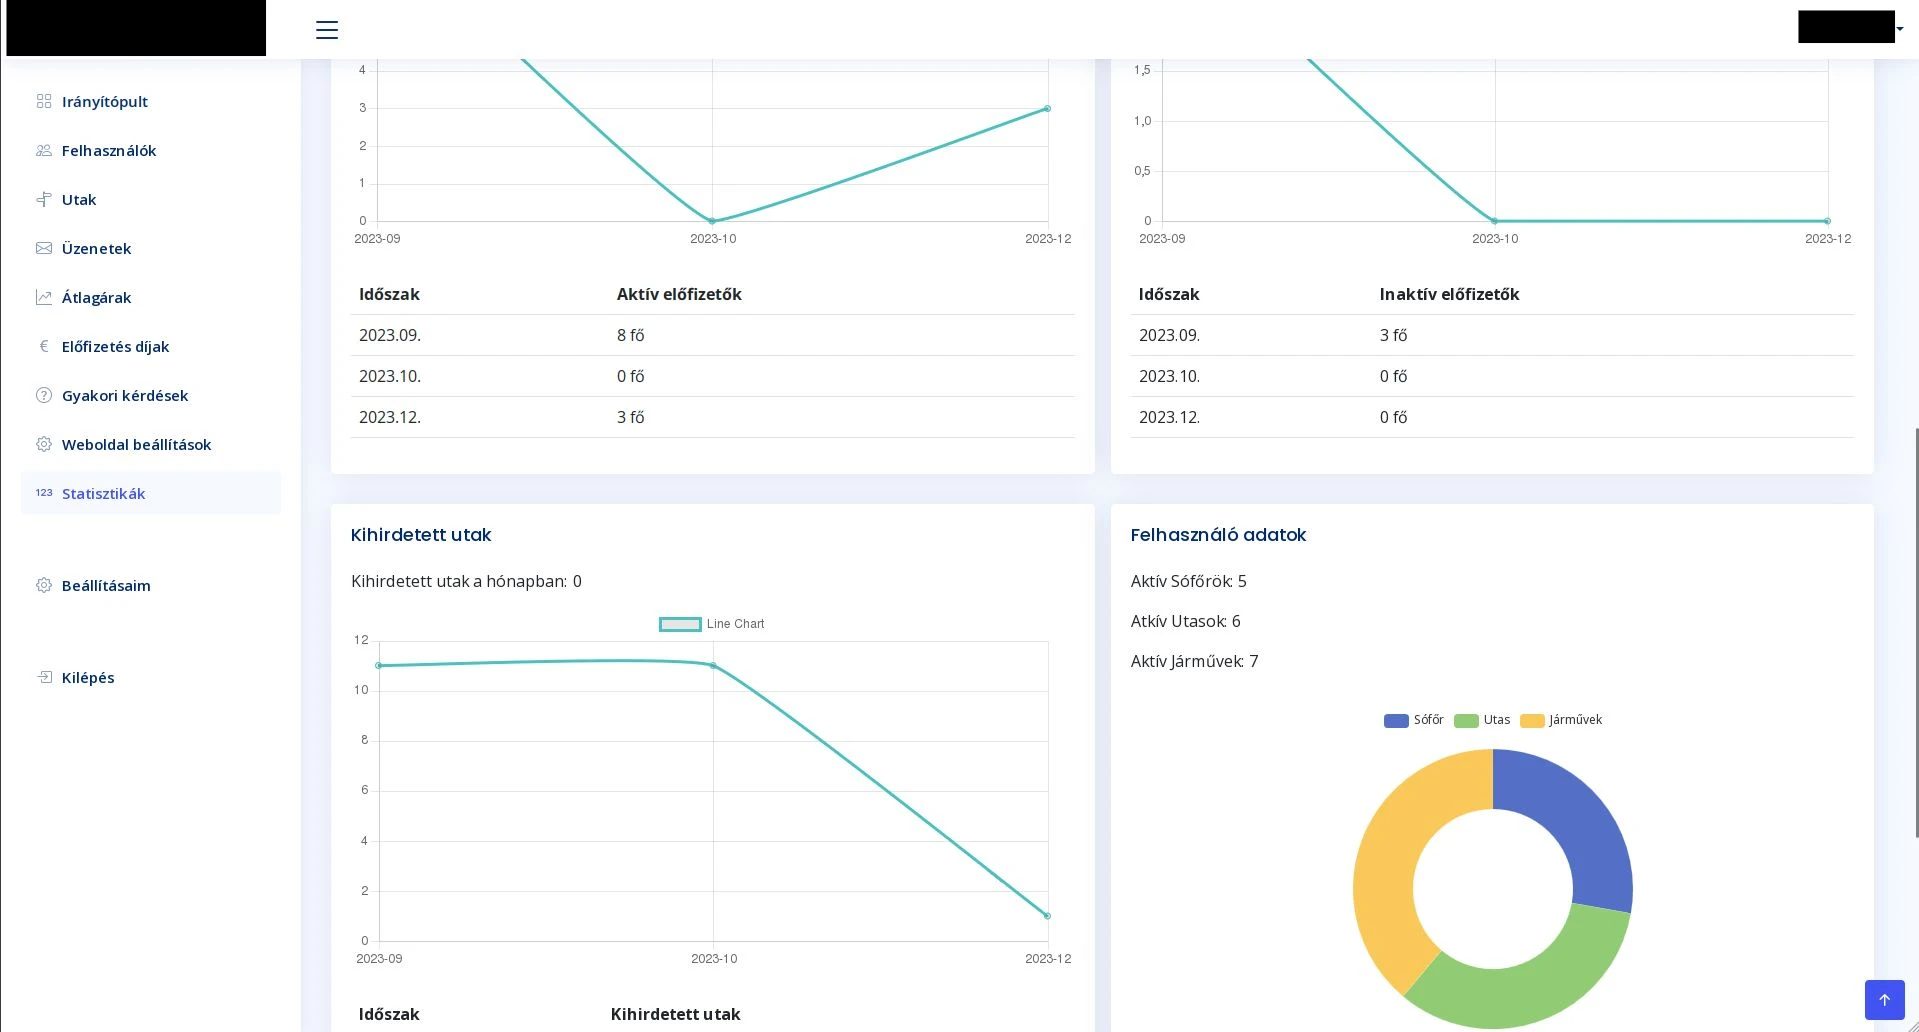Toggle the Utas legend item
This screenshot has width=1919, height=1032.
(1482, 720)
